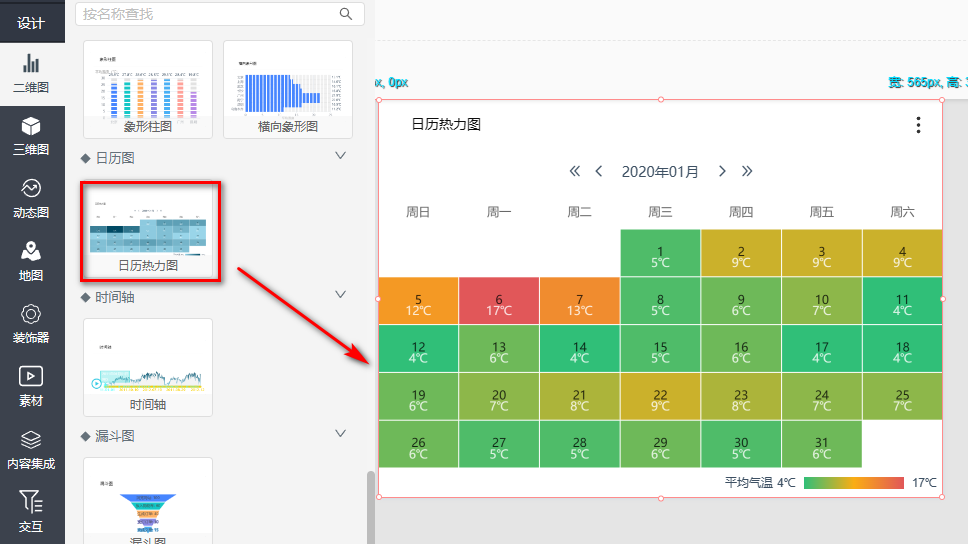Select the 动态图 sidebar icon
968x544 pixels.
point(31,198)
